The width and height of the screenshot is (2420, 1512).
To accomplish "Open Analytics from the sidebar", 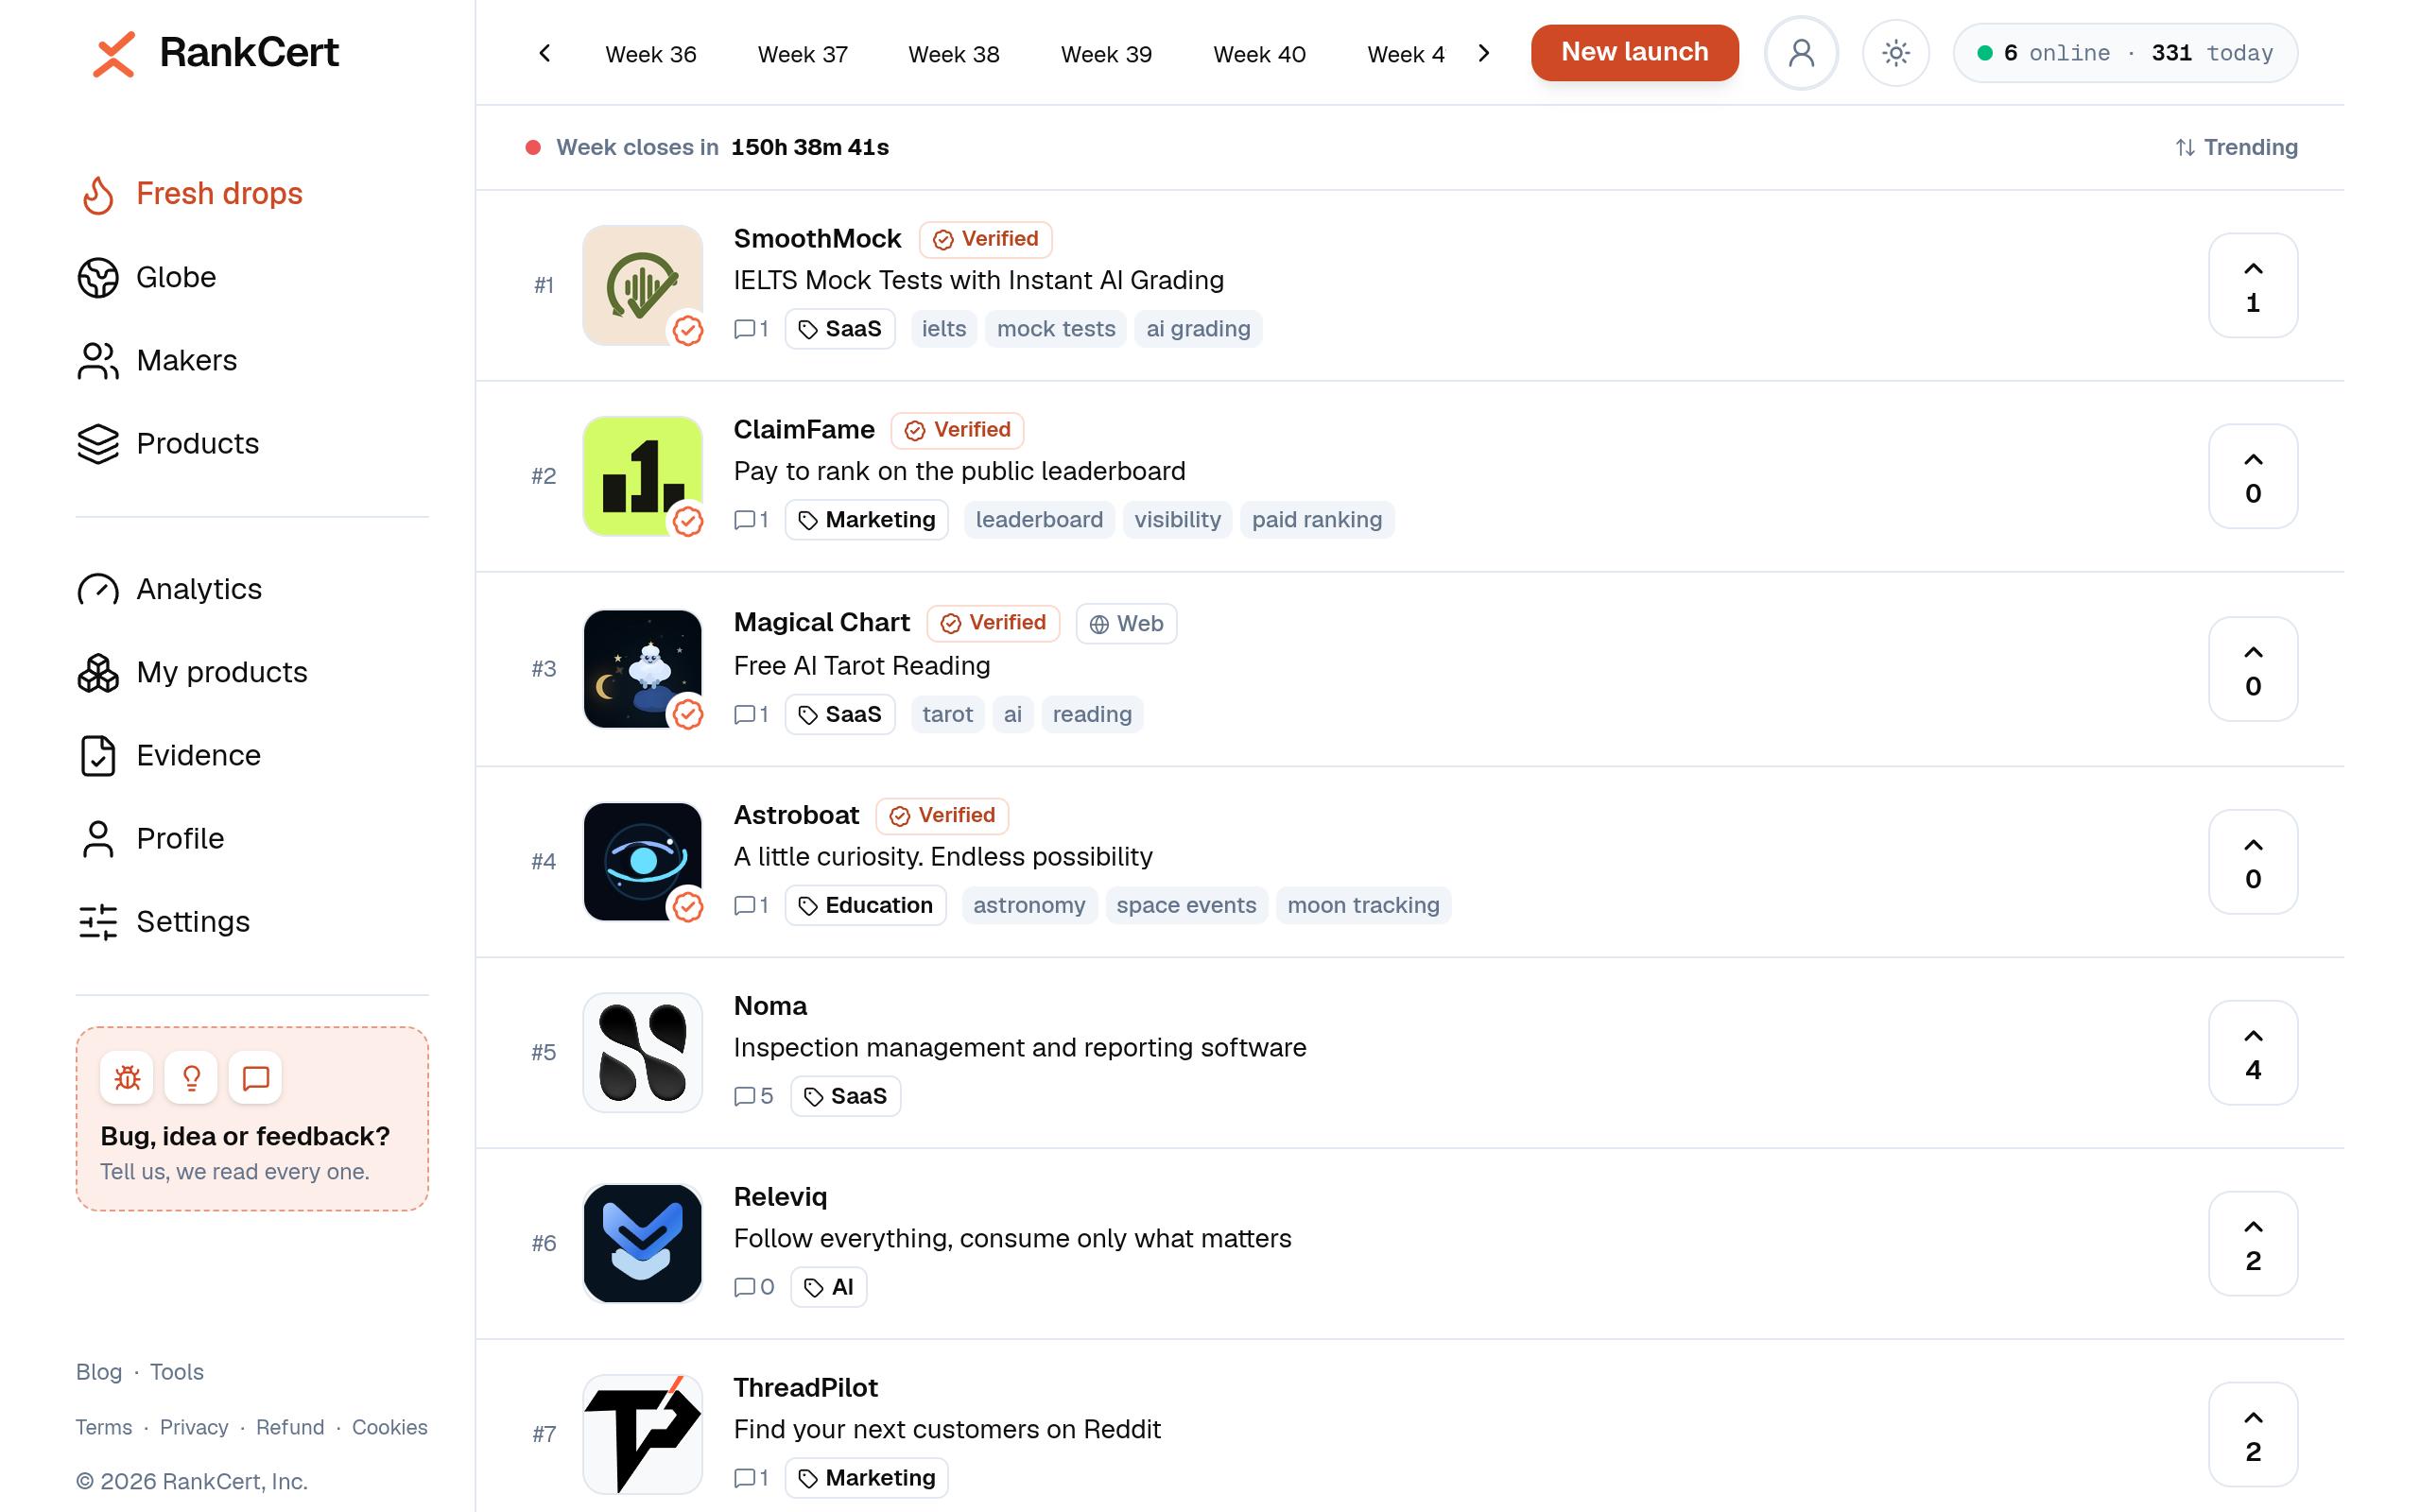I will coord(170,589).
